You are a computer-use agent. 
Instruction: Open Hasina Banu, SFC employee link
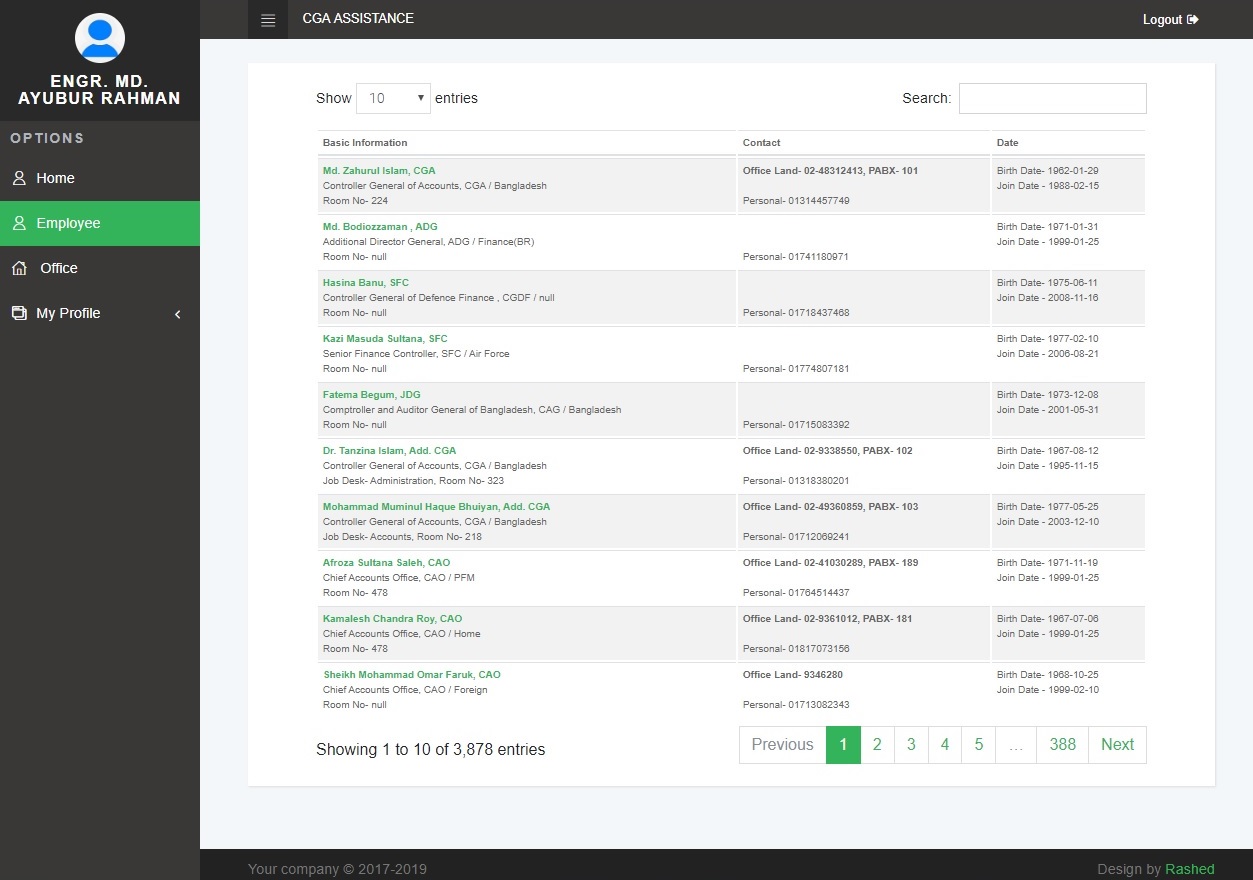366,283
